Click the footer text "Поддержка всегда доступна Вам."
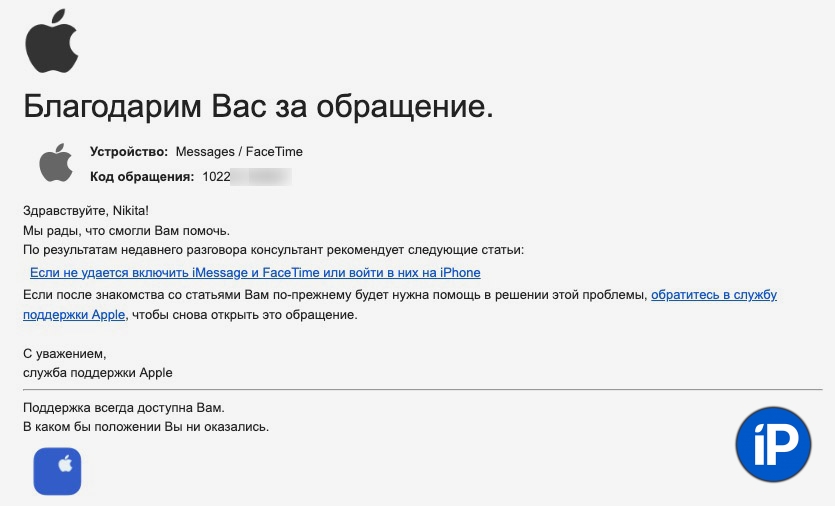This screenshot has width=835, height=506. click(123, 408)
